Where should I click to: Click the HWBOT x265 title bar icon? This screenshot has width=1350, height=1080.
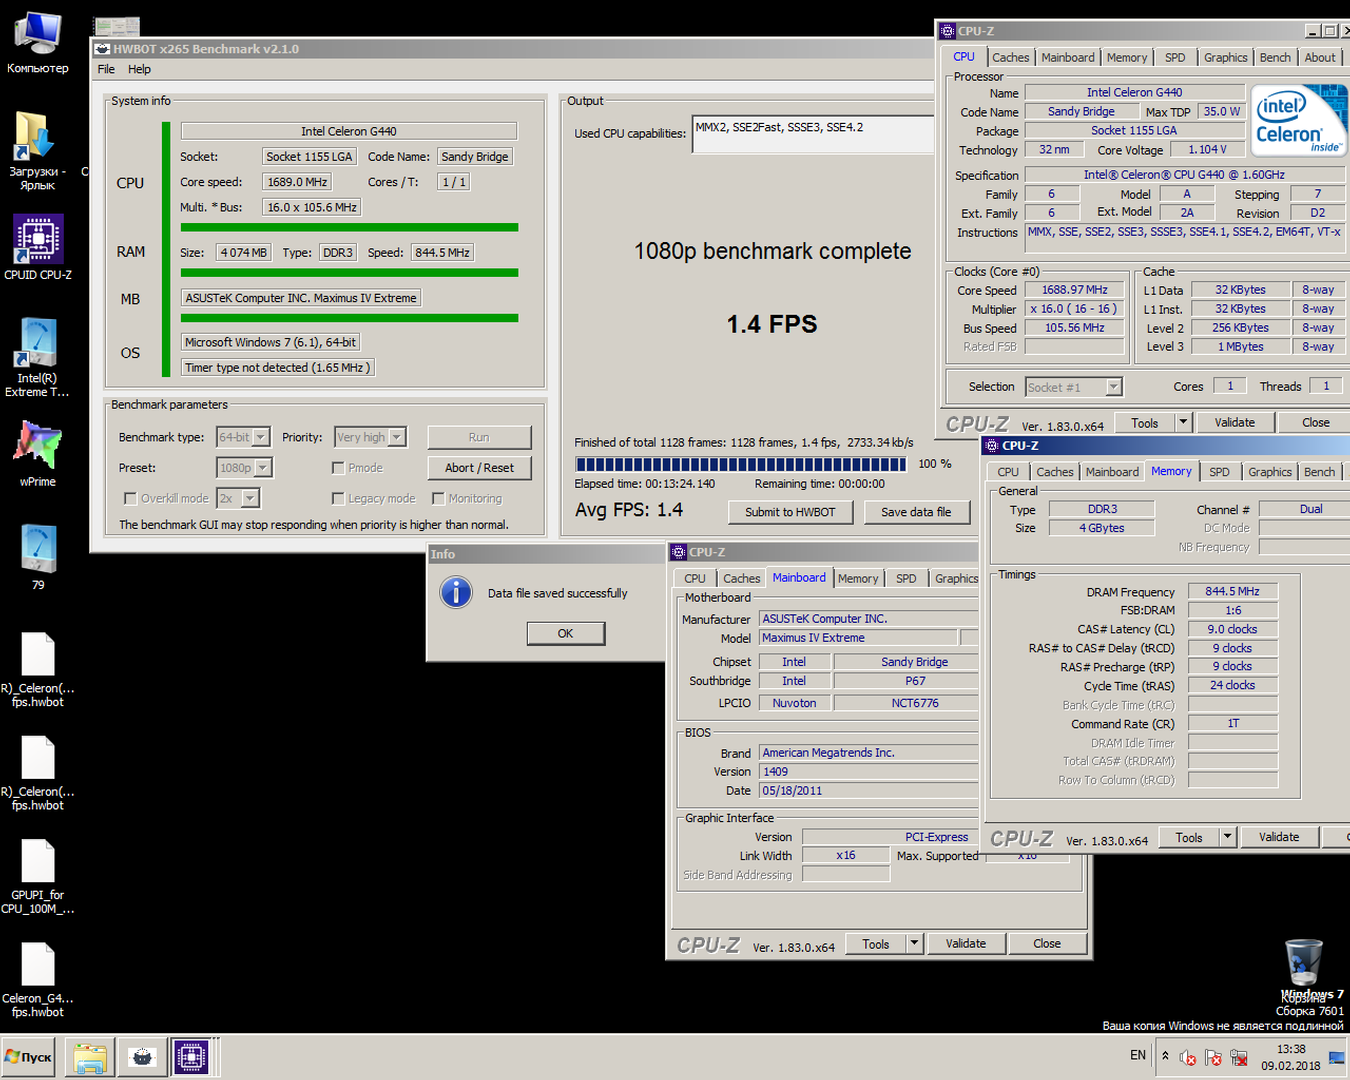(x=102, y=48)
